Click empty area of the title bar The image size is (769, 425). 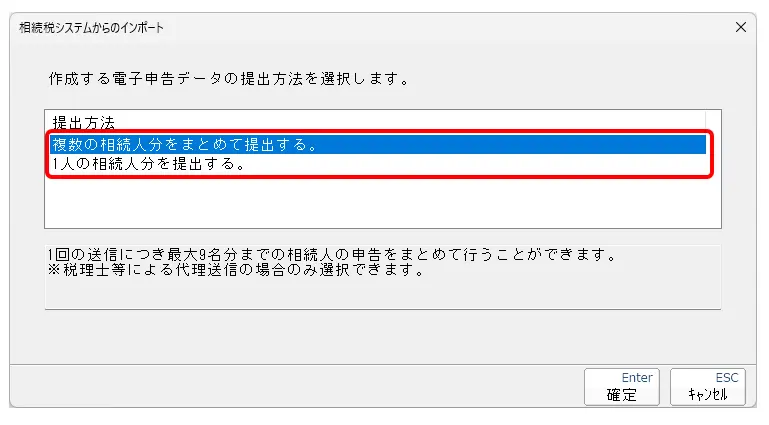(x=450, y=28)
